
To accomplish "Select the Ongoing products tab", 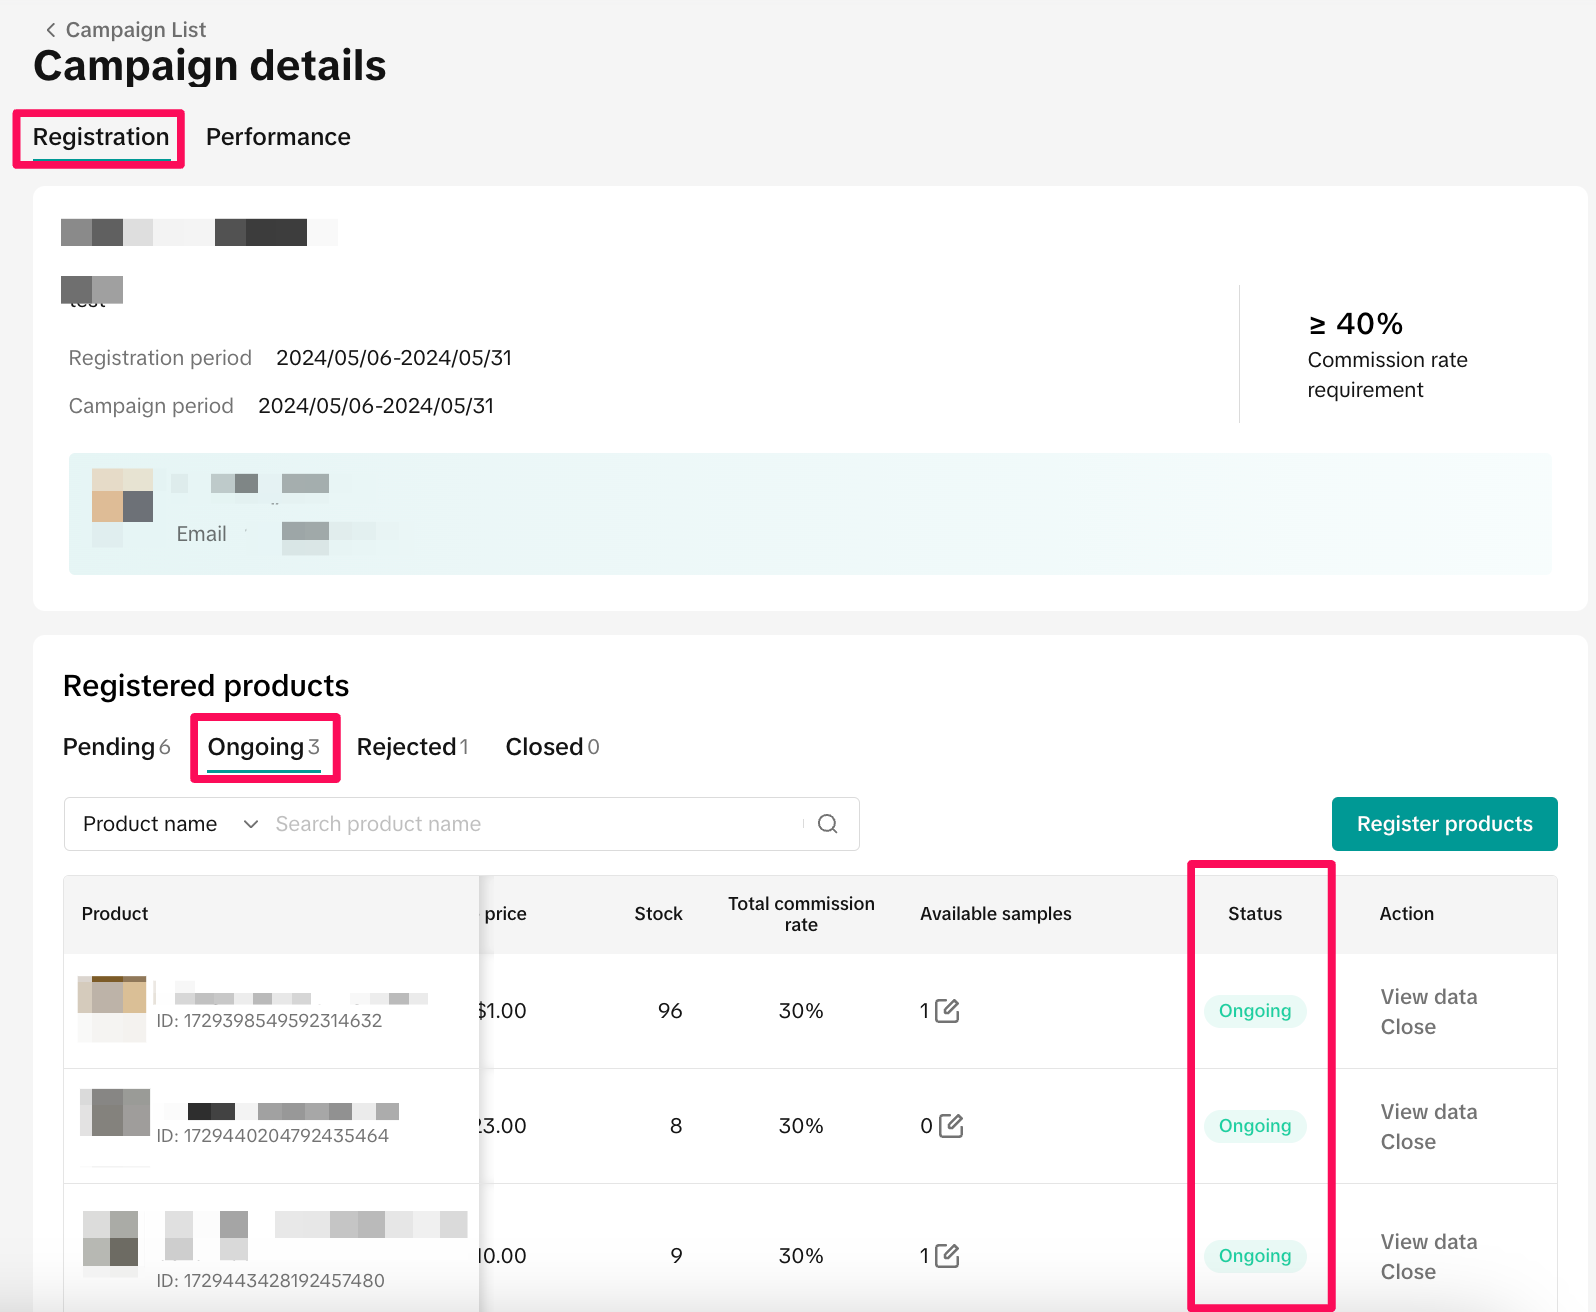I will coord(264,747).
